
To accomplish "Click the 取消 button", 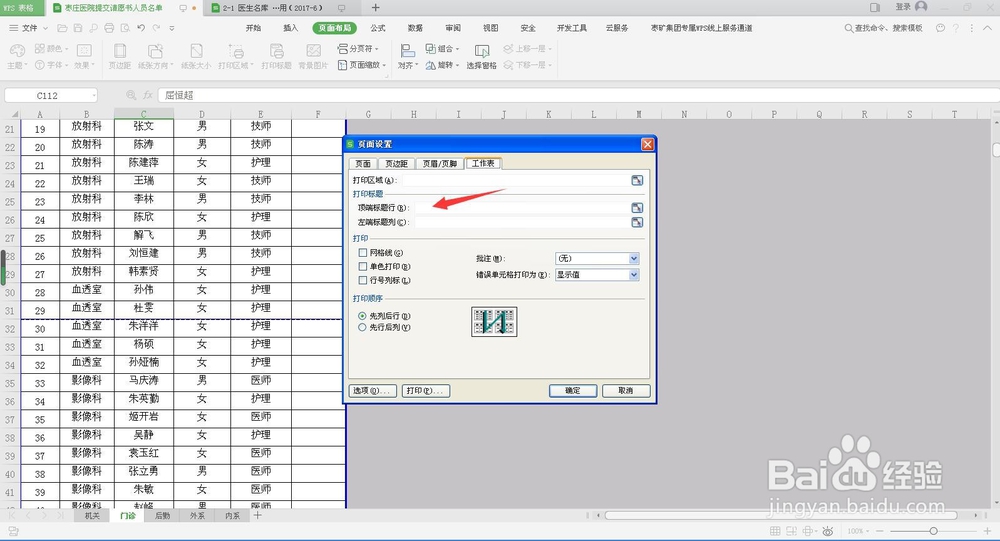I will [x=626, y=390].
